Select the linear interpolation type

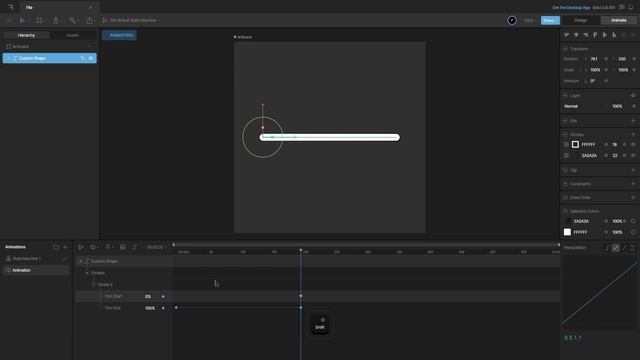tap(616, 247)
